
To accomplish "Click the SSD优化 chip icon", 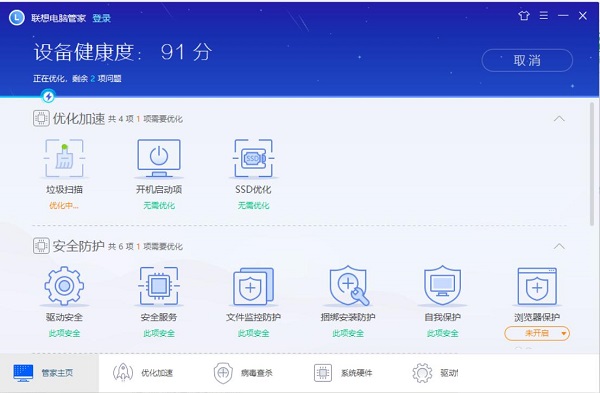I will pyautogui.click(x=253, y=158).
